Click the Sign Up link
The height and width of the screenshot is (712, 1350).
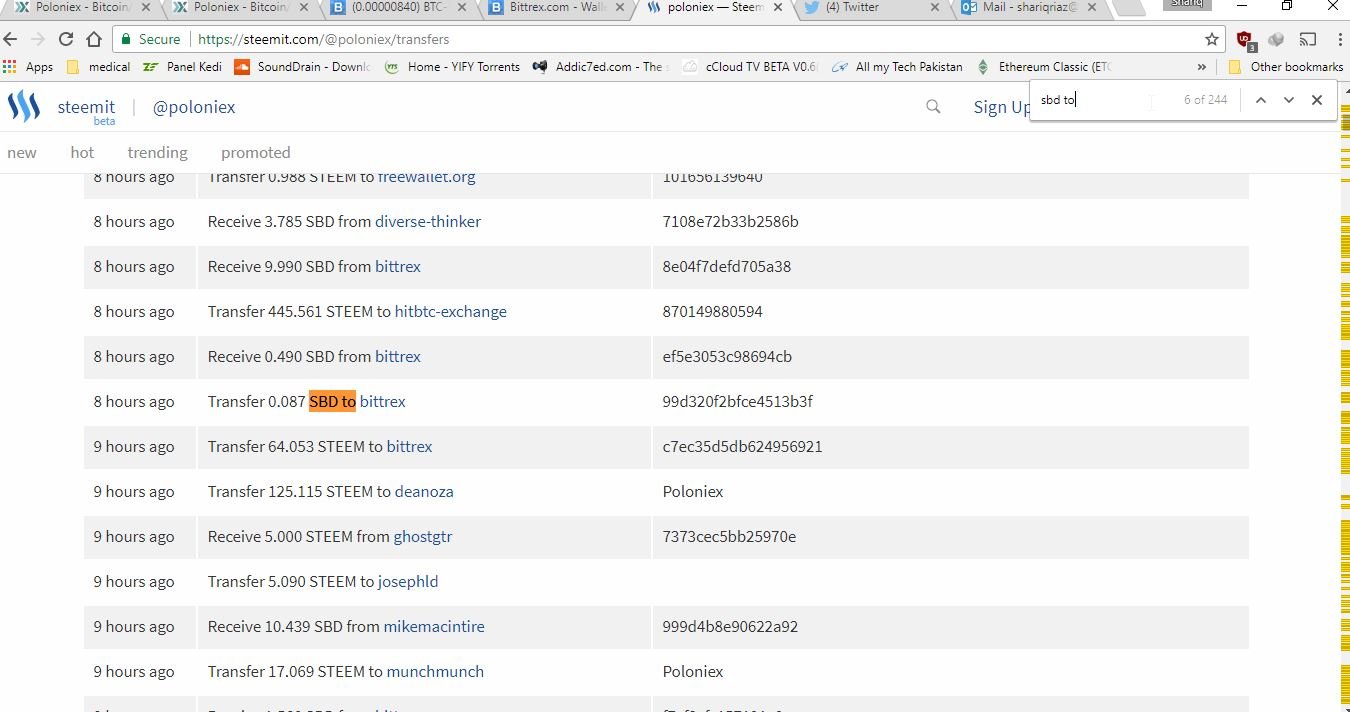point(1001,107)
